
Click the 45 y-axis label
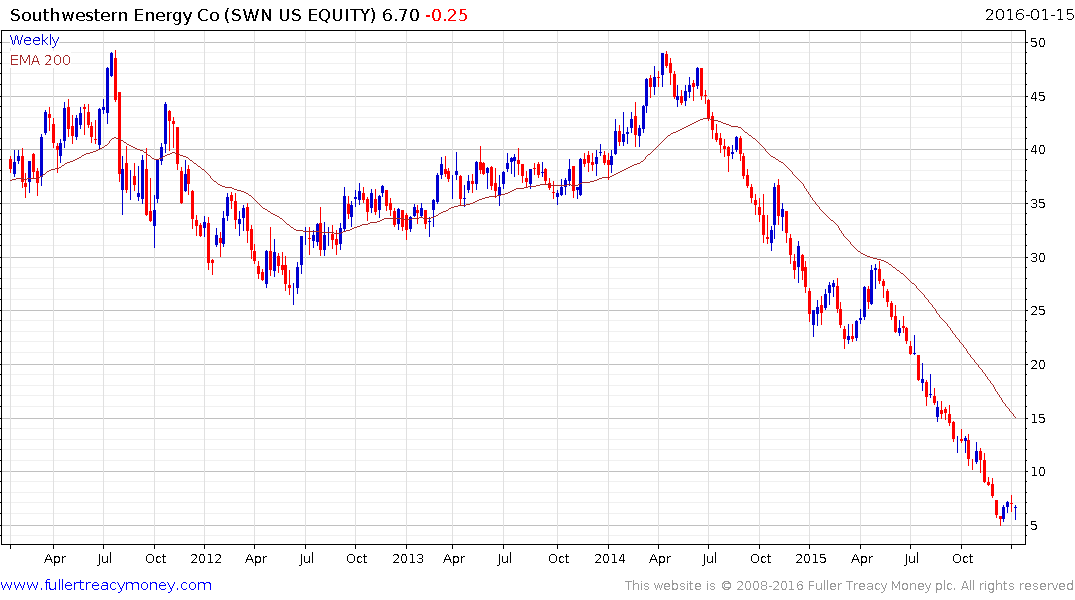coord(1037,97)
